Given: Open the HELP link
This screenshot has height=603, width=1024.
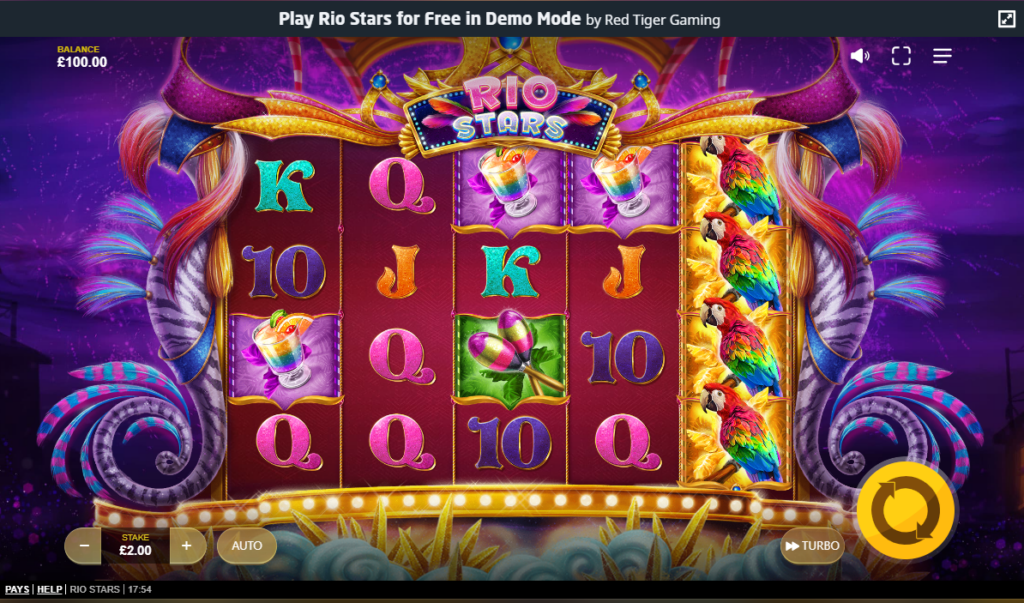Looking at the screenshot, I should [x=50, y=589].
